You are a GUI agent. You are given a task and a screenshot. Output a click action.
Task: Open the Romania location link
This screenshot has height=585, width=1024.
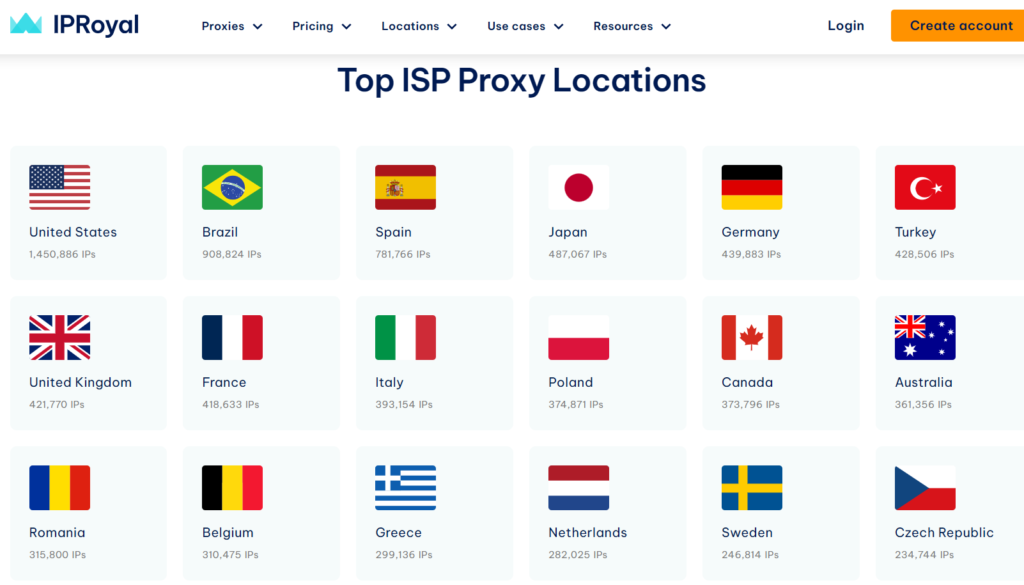57,532
